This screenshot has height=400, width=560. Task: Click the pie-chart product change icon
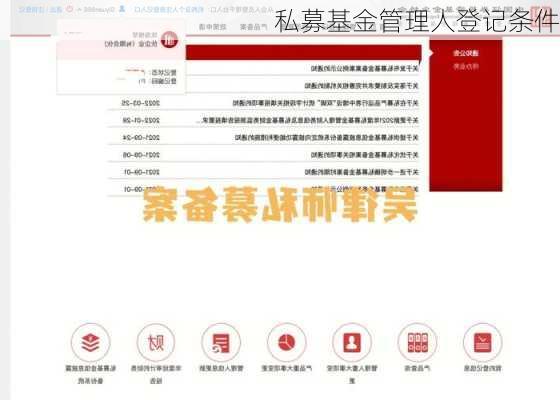coord(286,342)
